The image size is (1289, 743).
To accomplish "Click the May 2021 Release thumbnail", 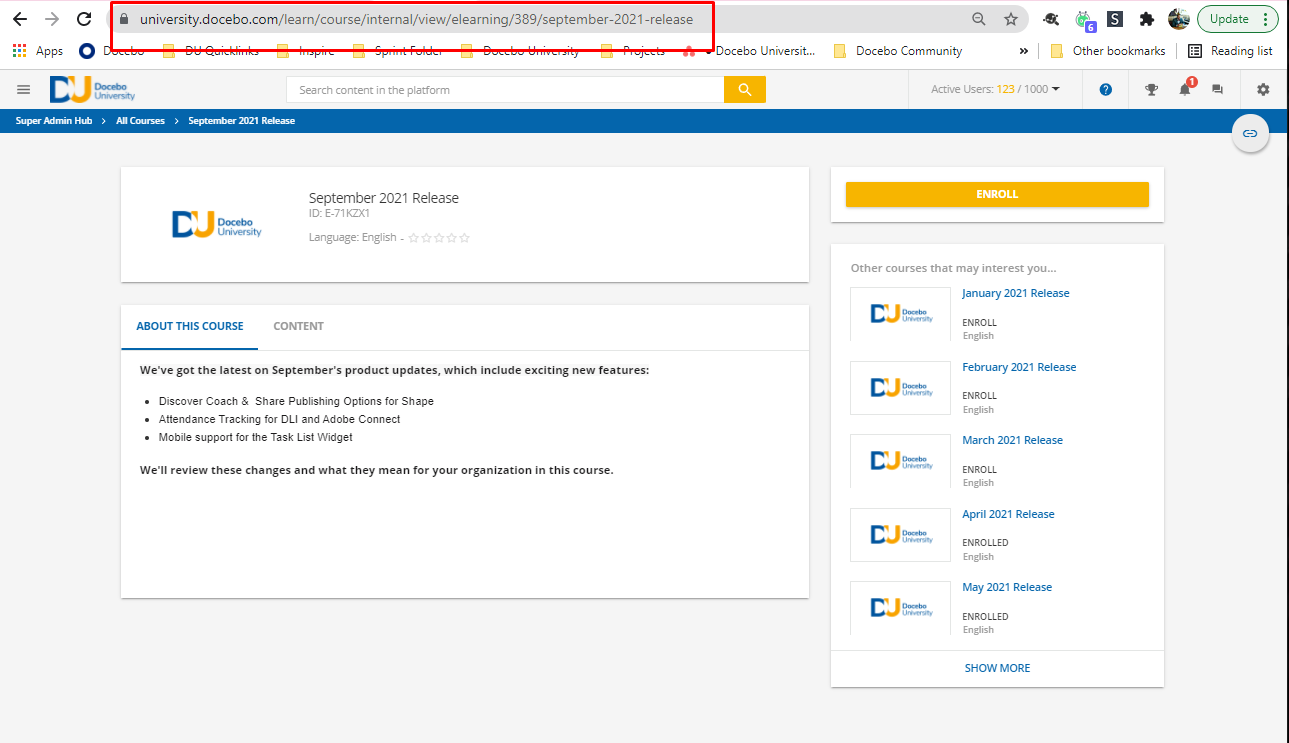I will [x=900, y=608].
